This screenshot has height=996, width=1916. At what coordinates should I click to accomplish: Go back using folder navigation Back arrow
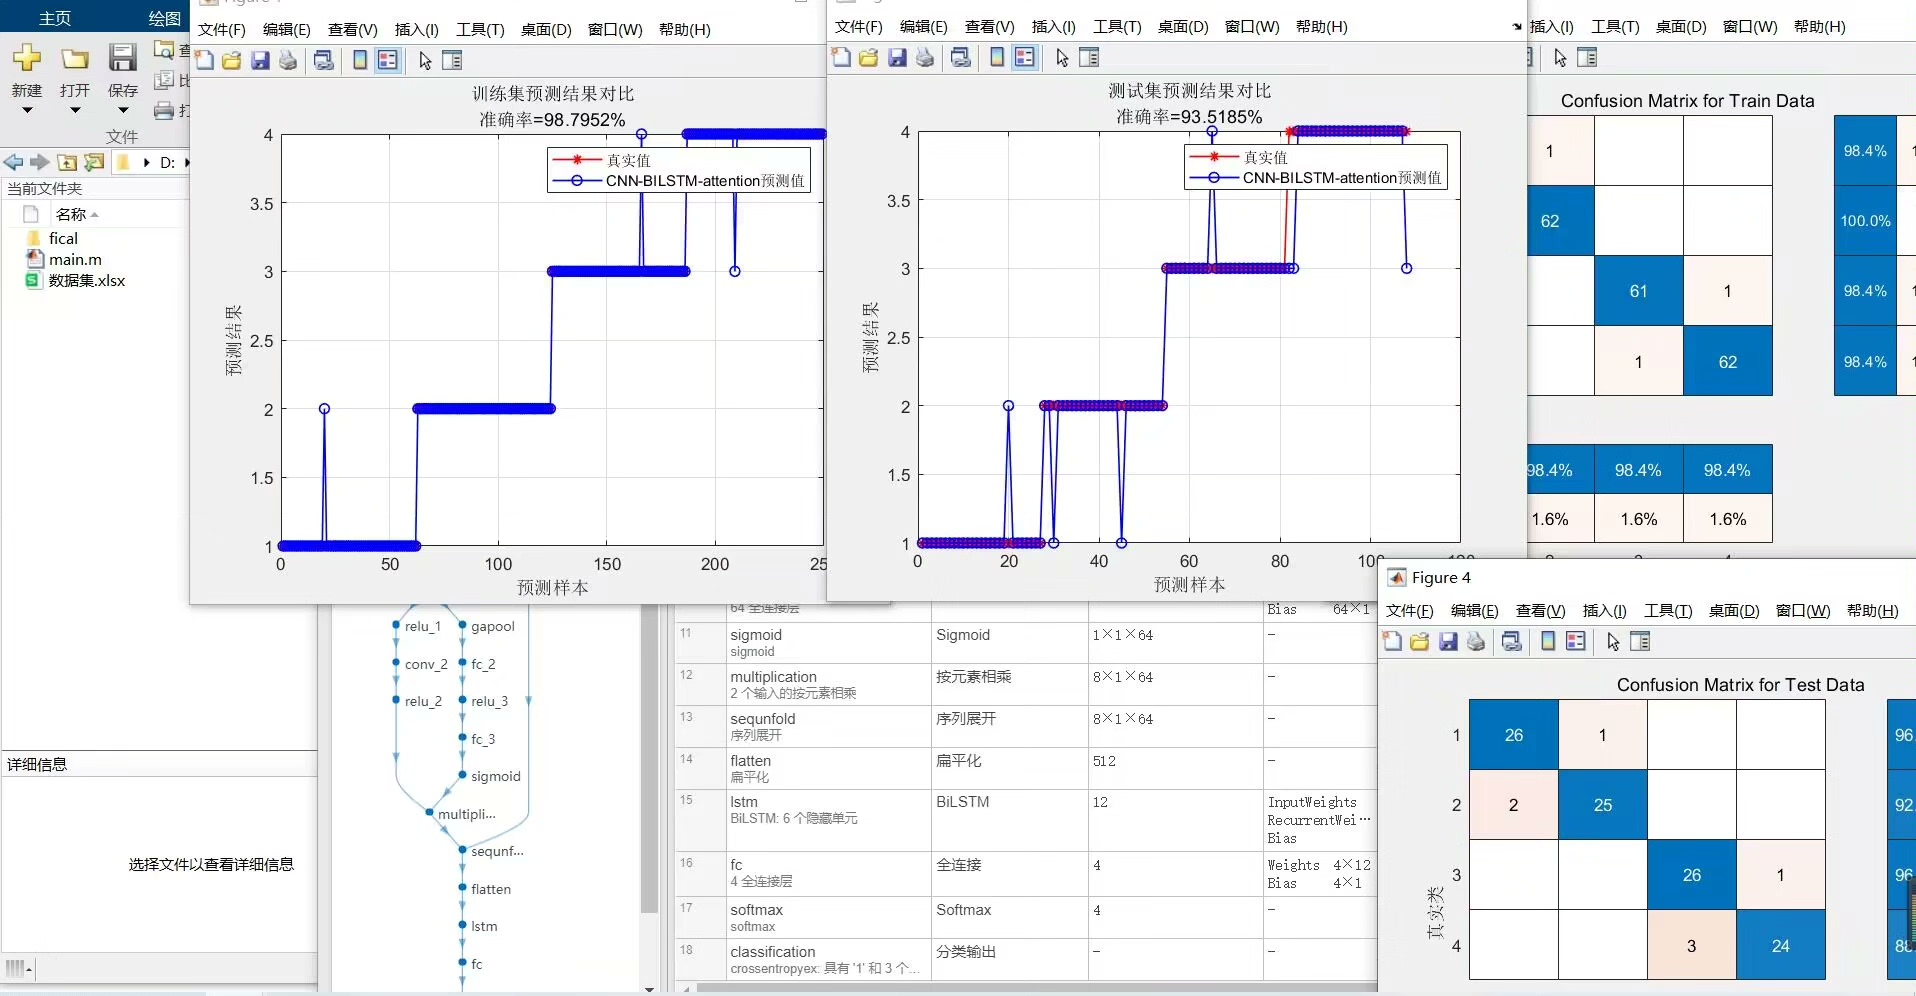point(13,162)
